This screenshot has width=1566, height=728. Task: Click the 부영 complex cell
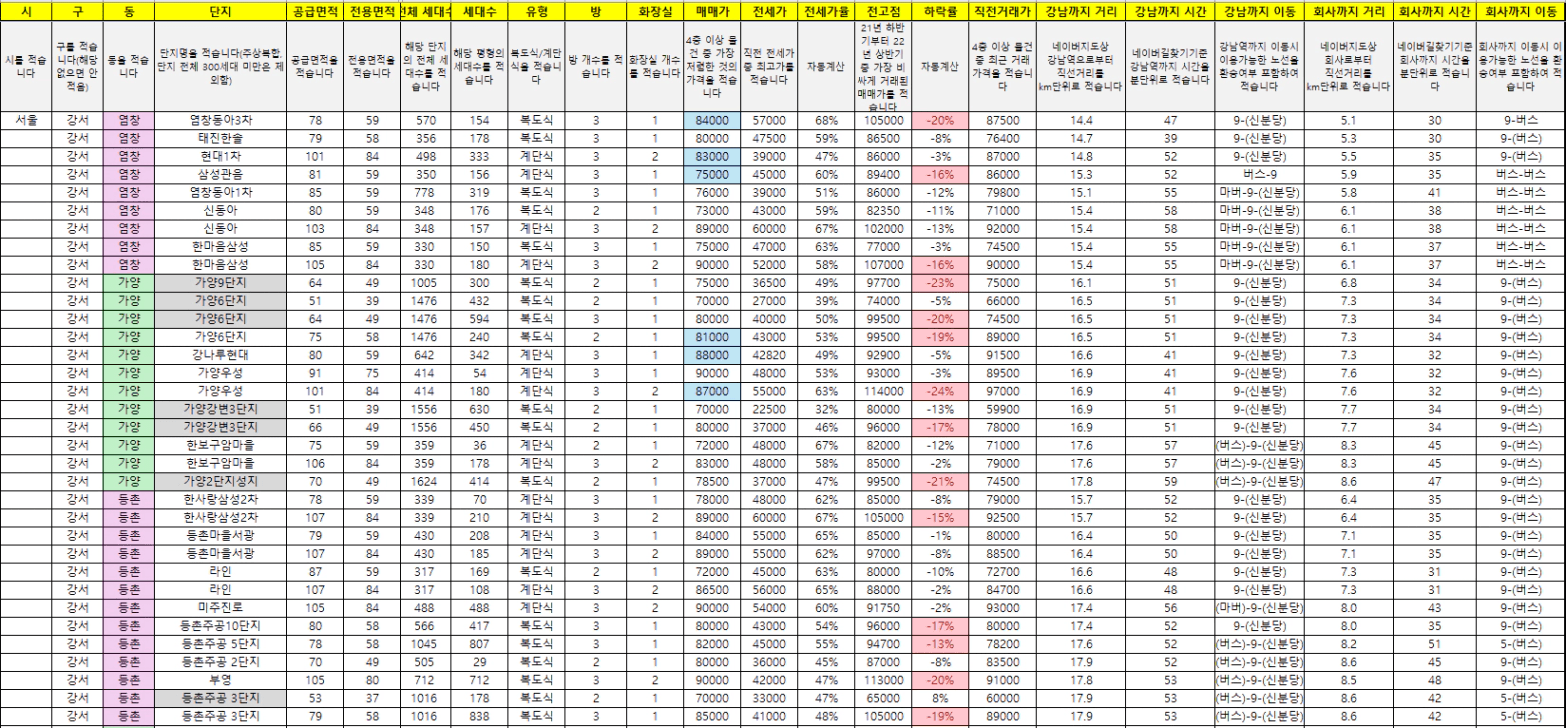(219, 678)
